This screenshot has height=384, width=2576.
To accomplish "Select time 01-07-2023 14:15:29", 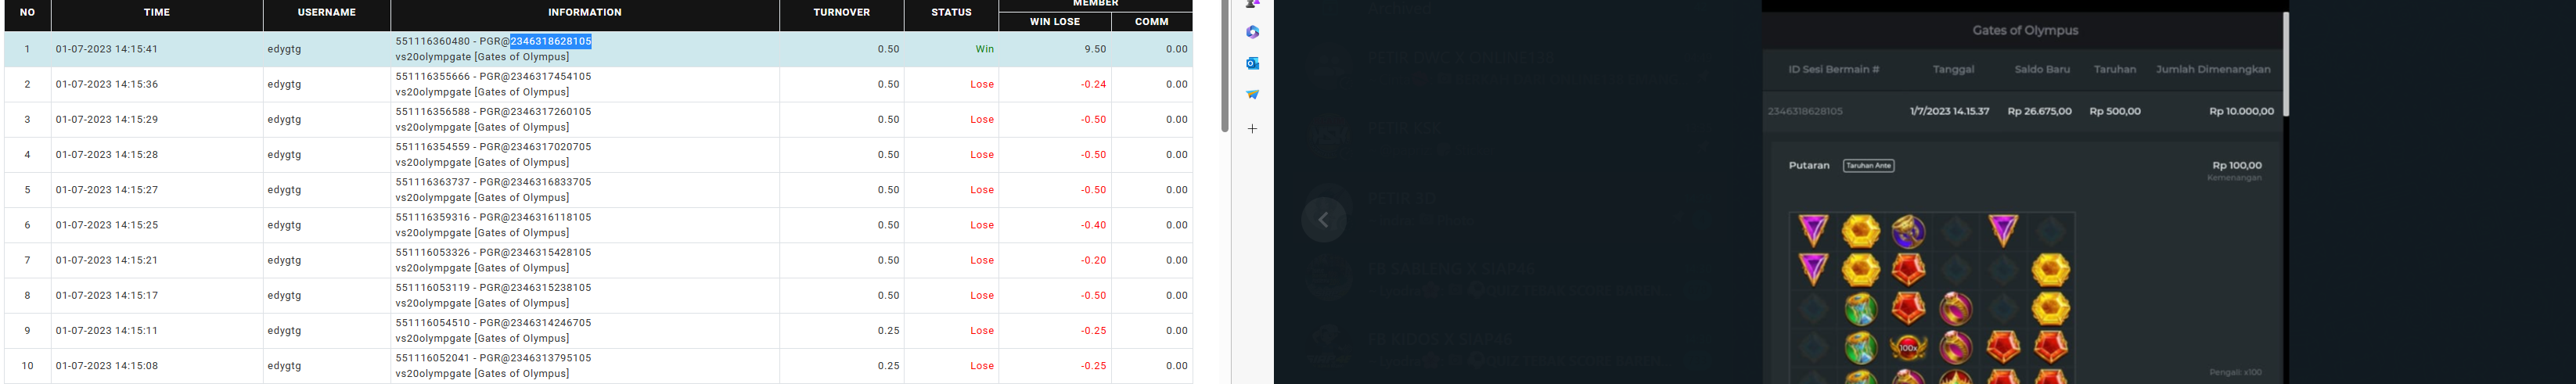I will (x=107, y=119).
